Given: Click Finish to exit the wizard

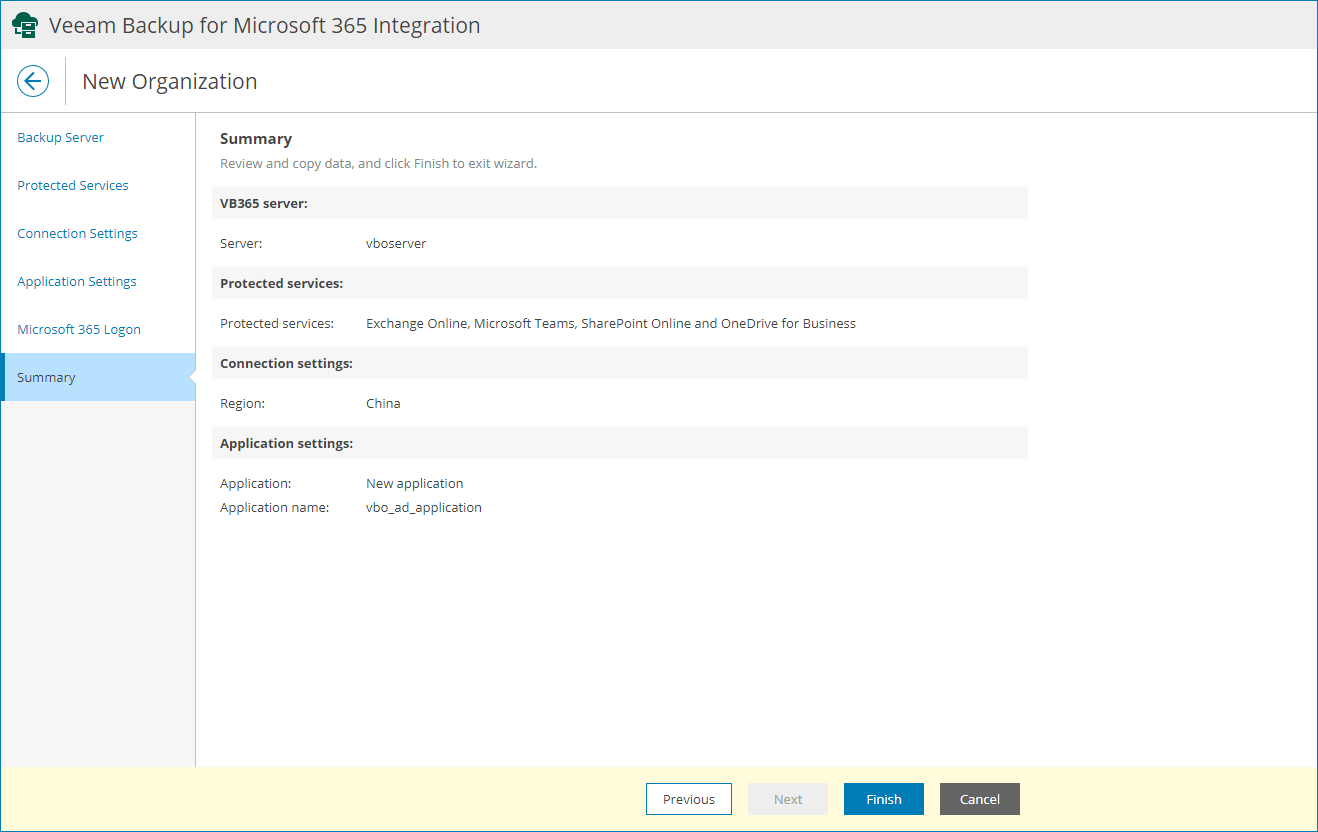Looking at the screenshot, I should (x=884, y=799).
